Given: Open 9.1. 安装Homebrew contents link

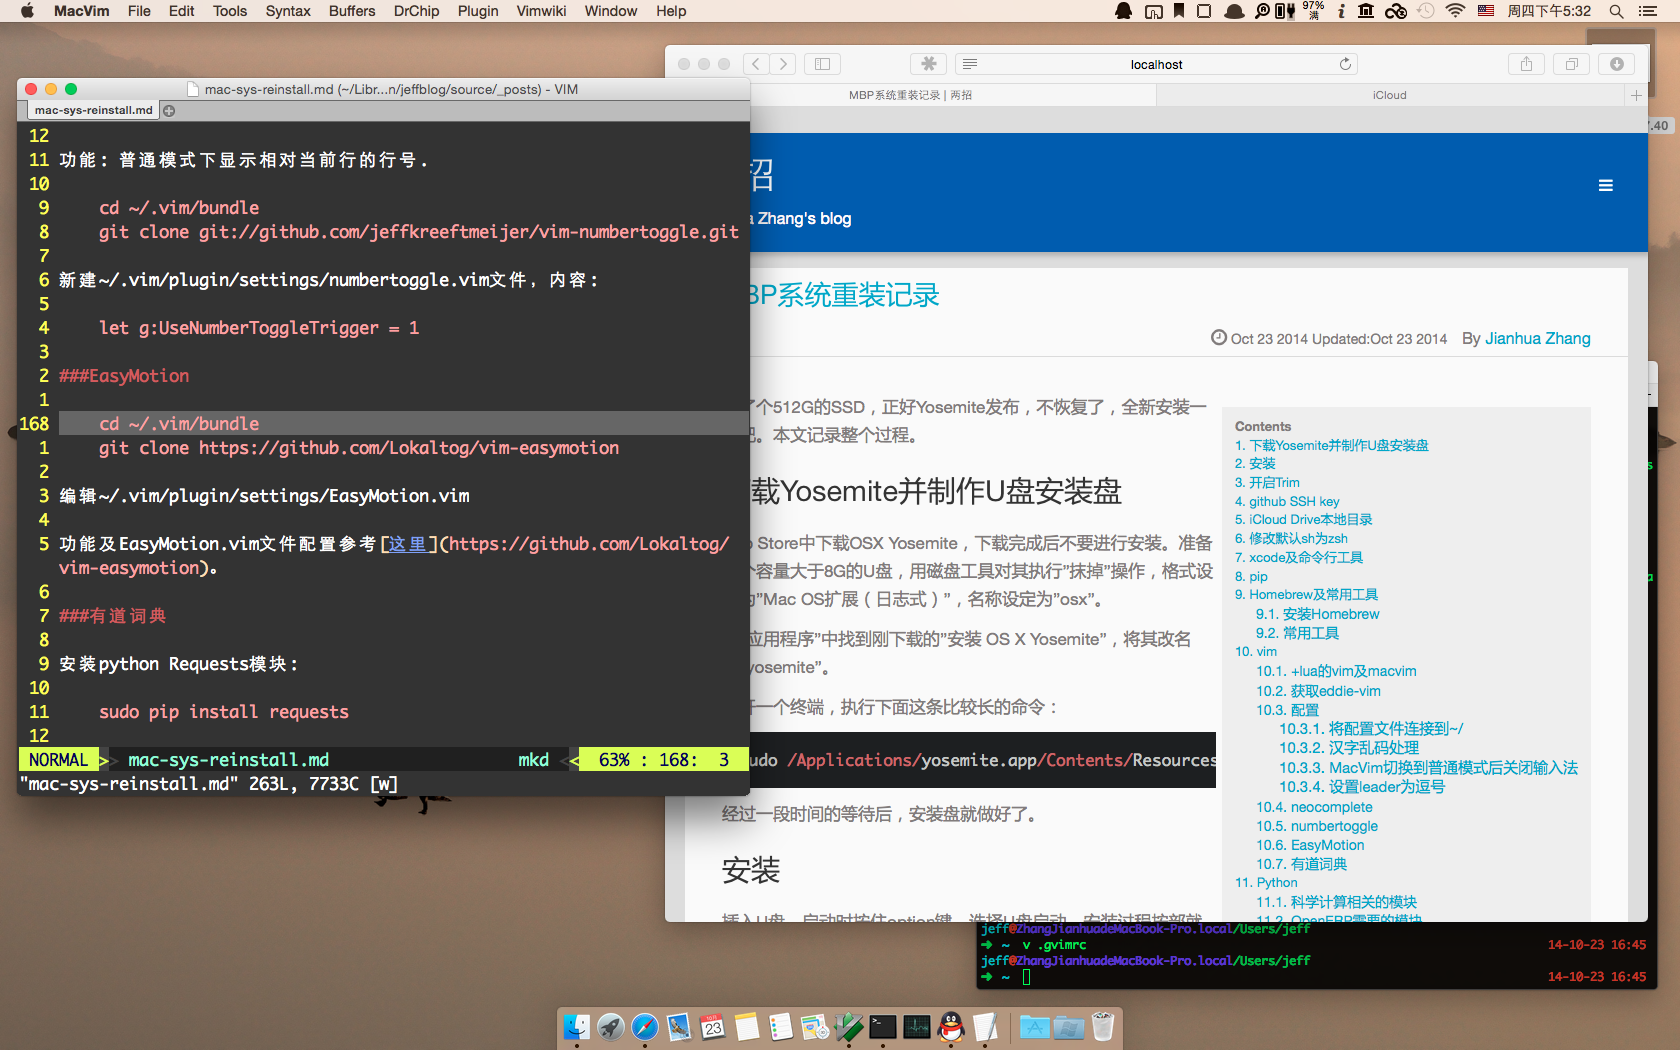Looking at the screenshot, I should pos(1318,614).
